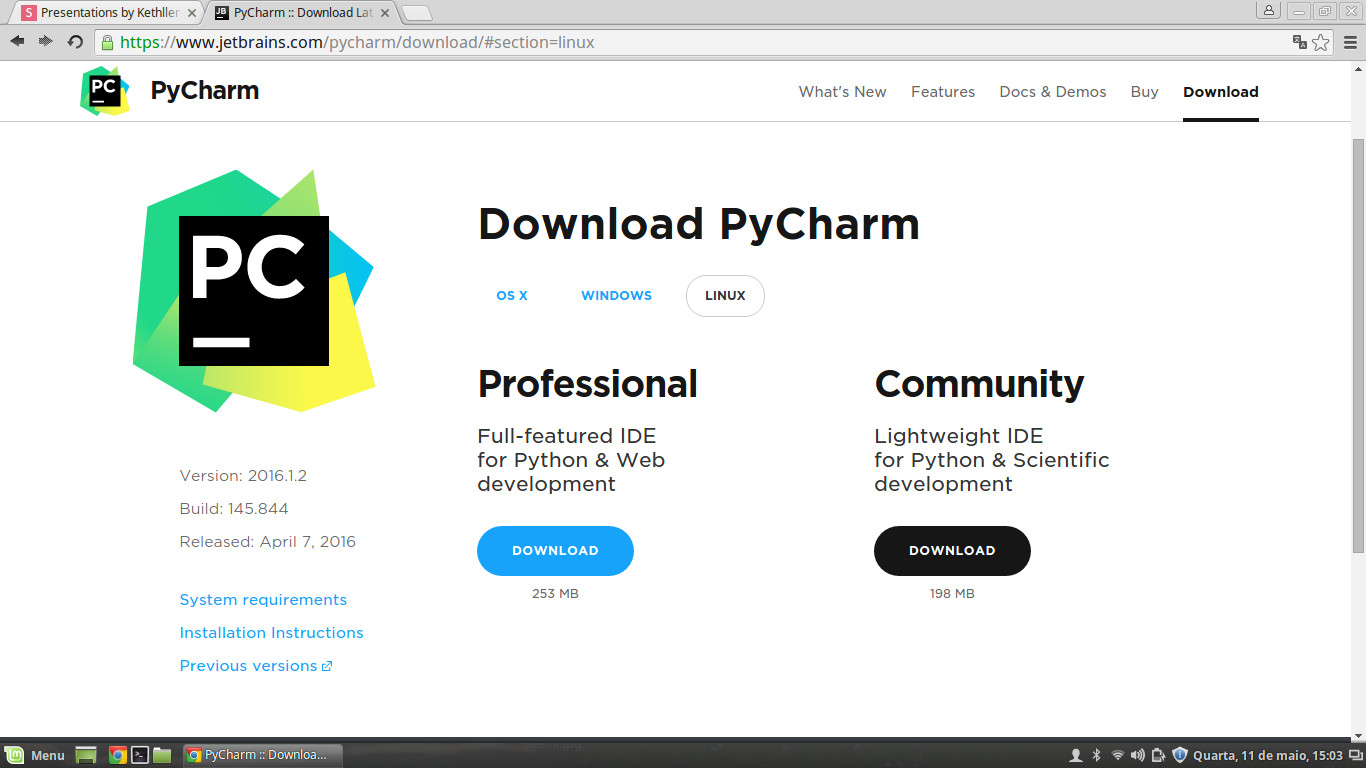Image resolution: width=1366 pixels, height=768 pixels.
Task: Close the PyCharm Download tab
Action: click(x=385, y=13)
